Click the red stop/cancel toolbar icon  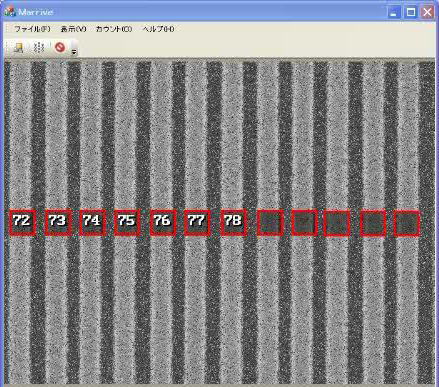point(60,47)
